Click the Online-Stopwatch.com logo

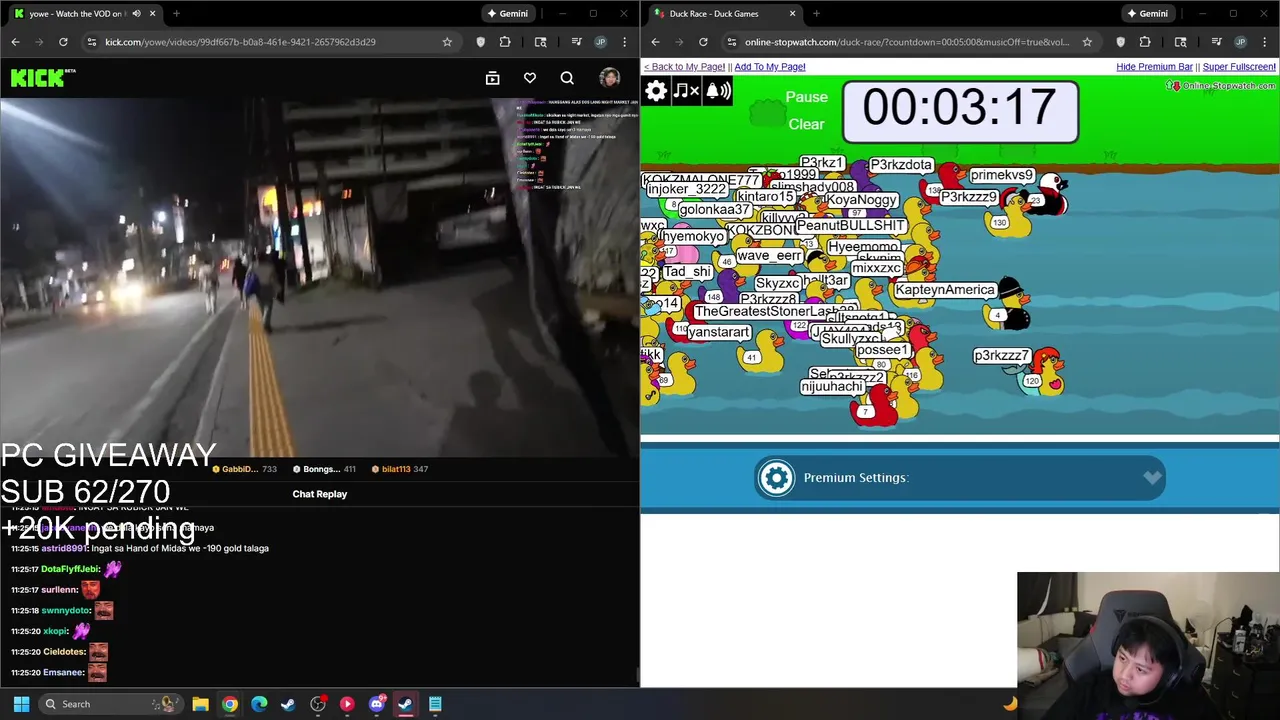pyautogui.click(x=1221, y=86)
